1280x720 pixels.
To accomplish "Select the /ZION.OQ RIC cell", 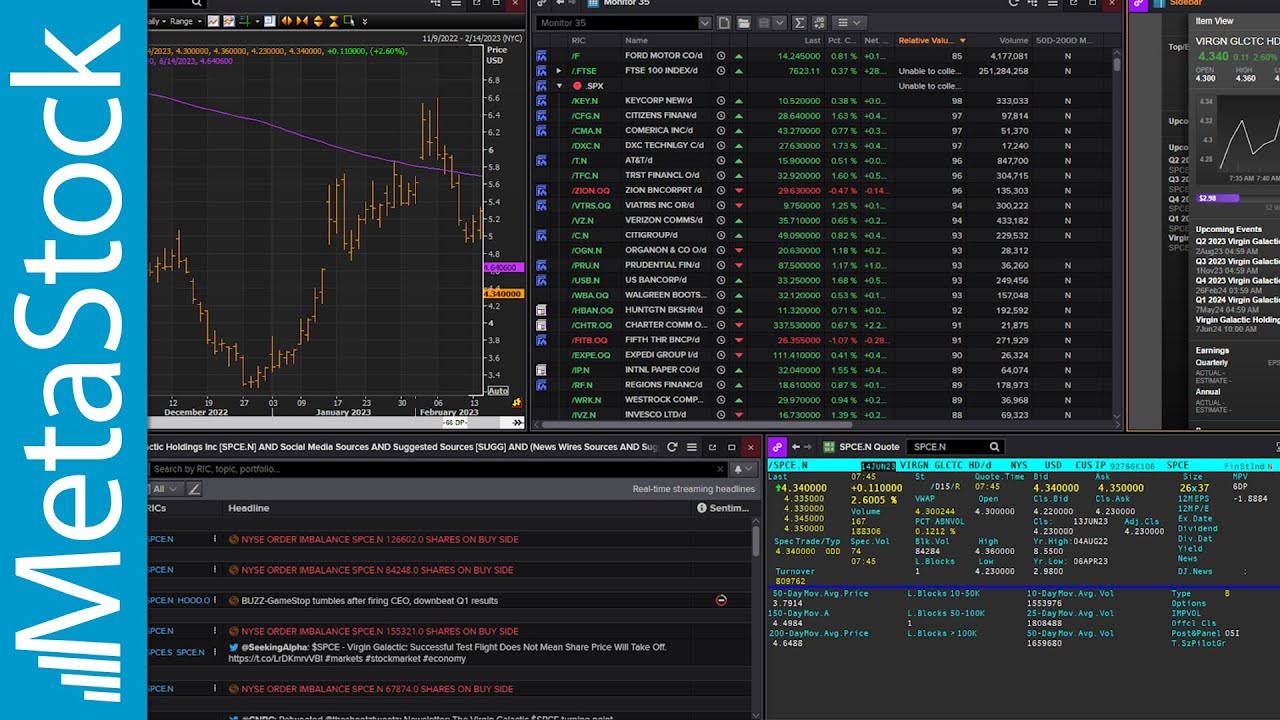I will click(x=590, y=190).
